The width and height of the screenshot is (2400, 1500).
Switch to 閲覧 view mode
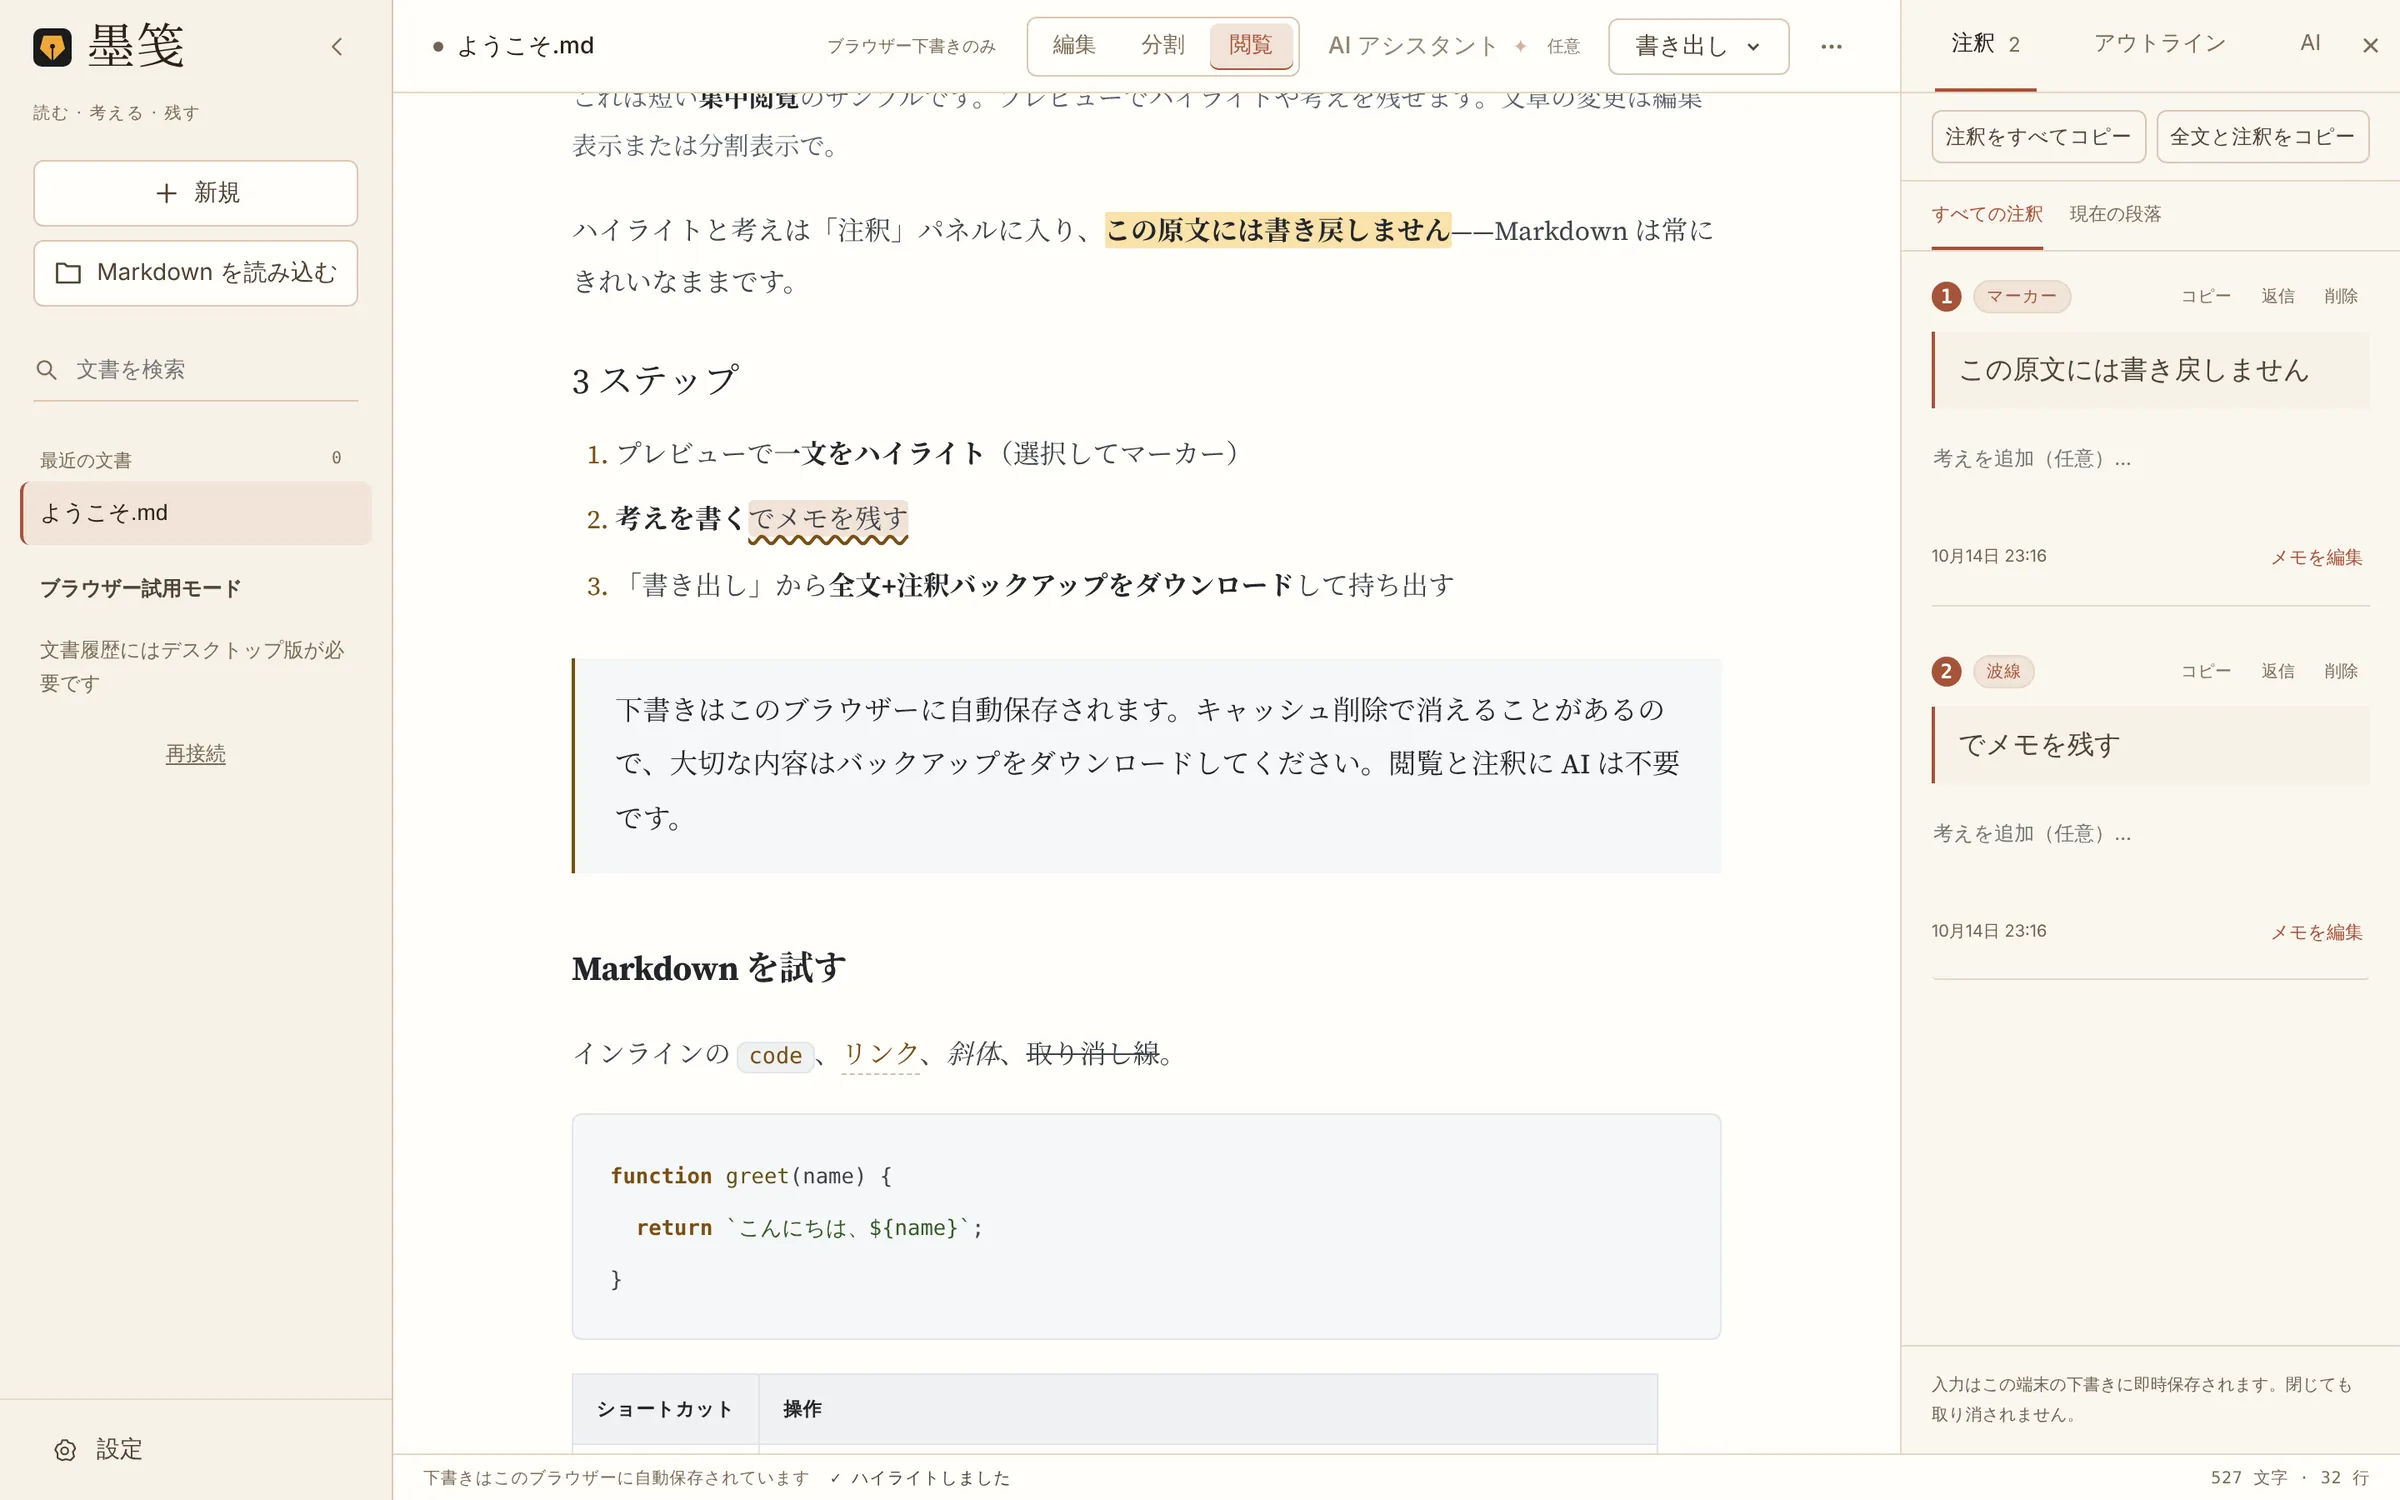tap(1250, 46)
